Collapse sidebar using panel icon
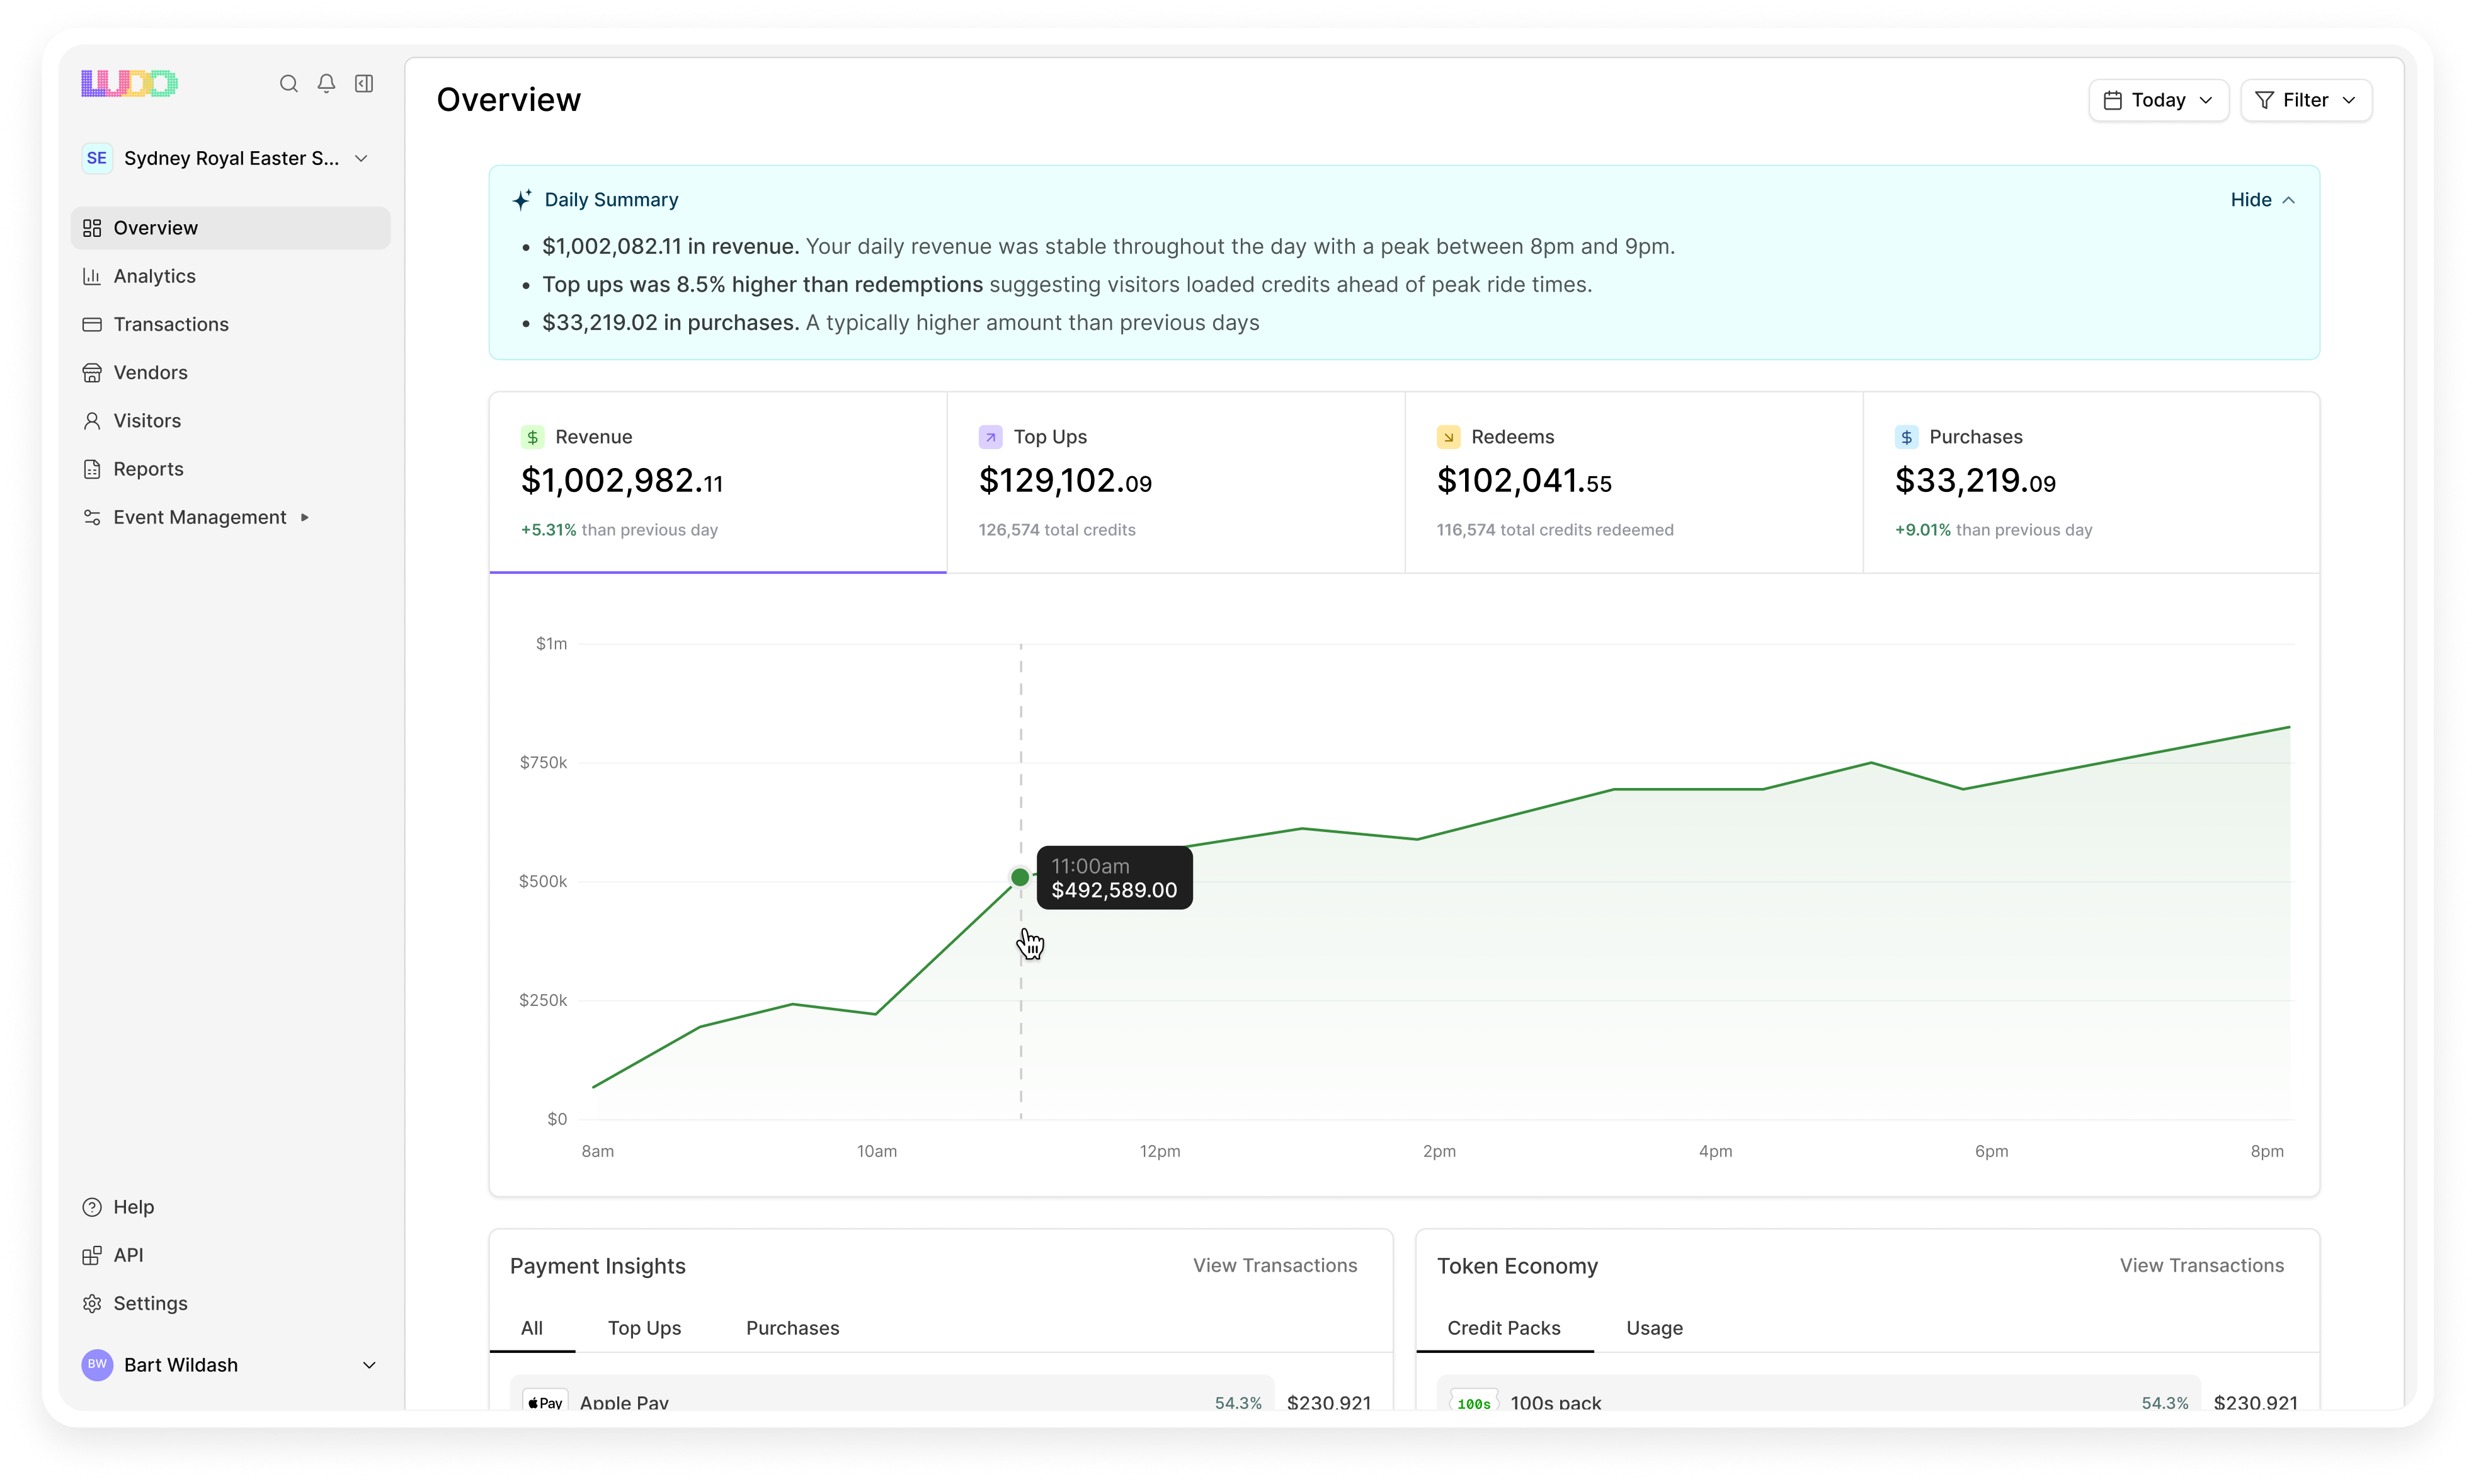Screen dimensions: 2476x1484 click(x=364, y=84)
